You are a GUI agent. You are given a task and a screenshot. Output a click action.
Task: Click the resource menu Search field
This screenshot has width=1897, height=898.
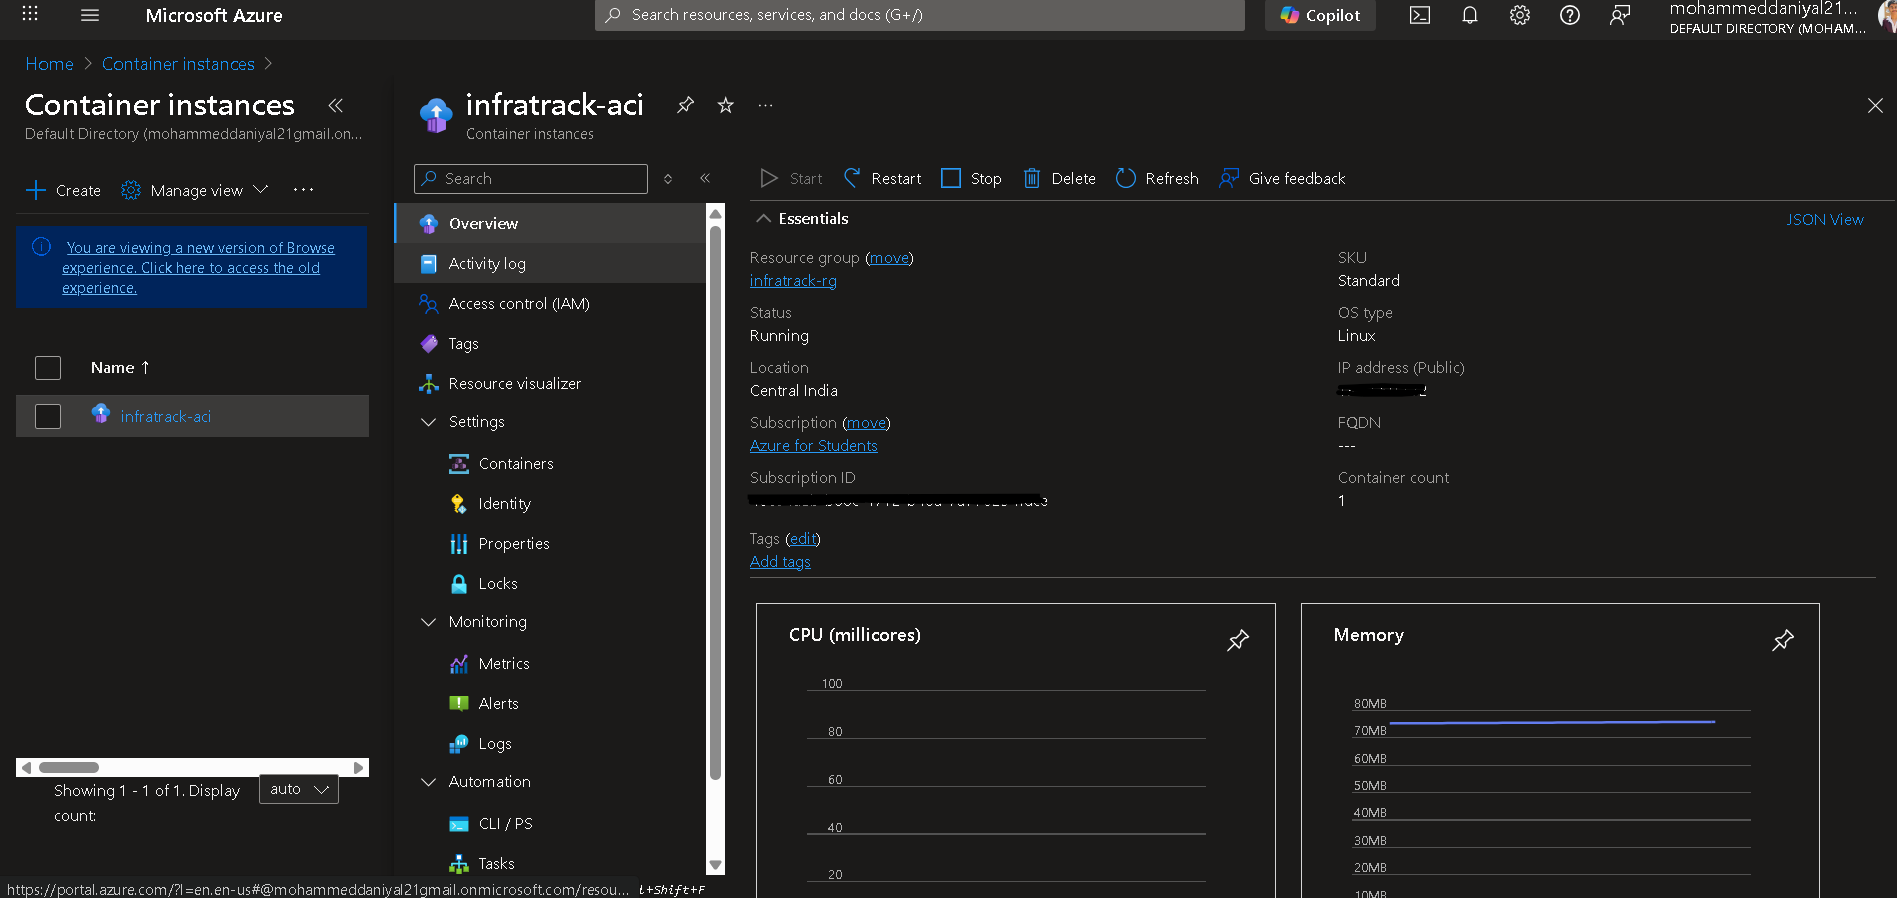pyautogui.click(x=531, y=179)
